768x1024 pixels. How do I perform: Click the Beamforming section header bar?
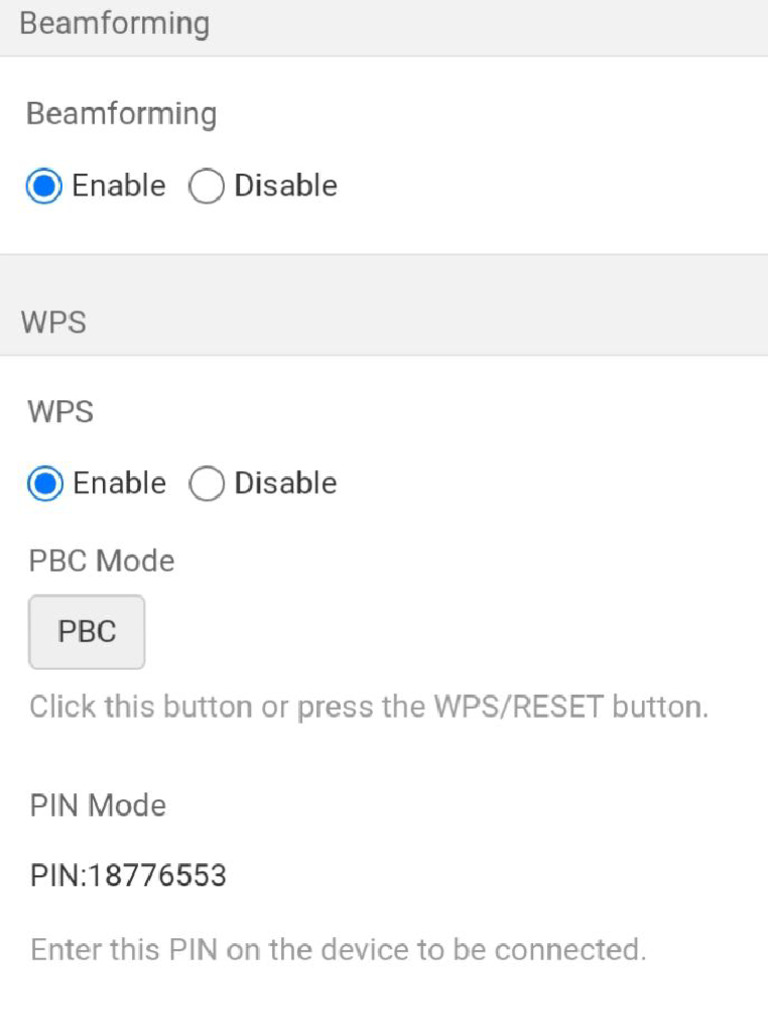(384, 26)
